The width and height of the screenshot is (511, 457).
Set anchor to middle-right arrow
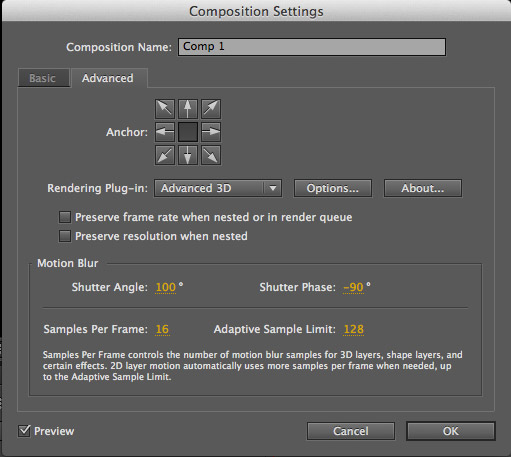tap(211, 132)
